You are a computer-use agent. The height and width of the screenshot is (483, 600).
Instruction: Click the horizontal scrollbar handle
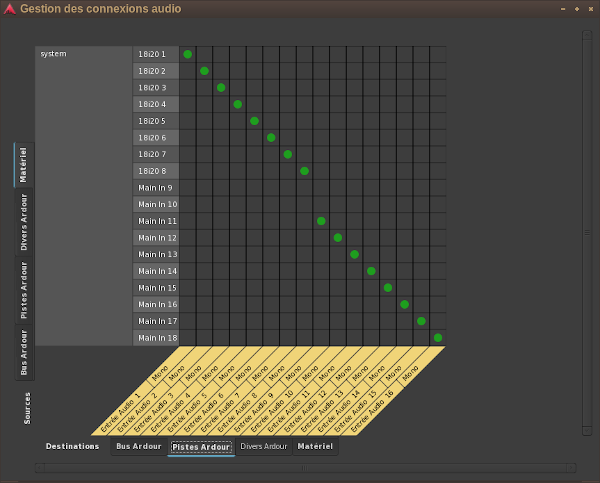(305, 468)
